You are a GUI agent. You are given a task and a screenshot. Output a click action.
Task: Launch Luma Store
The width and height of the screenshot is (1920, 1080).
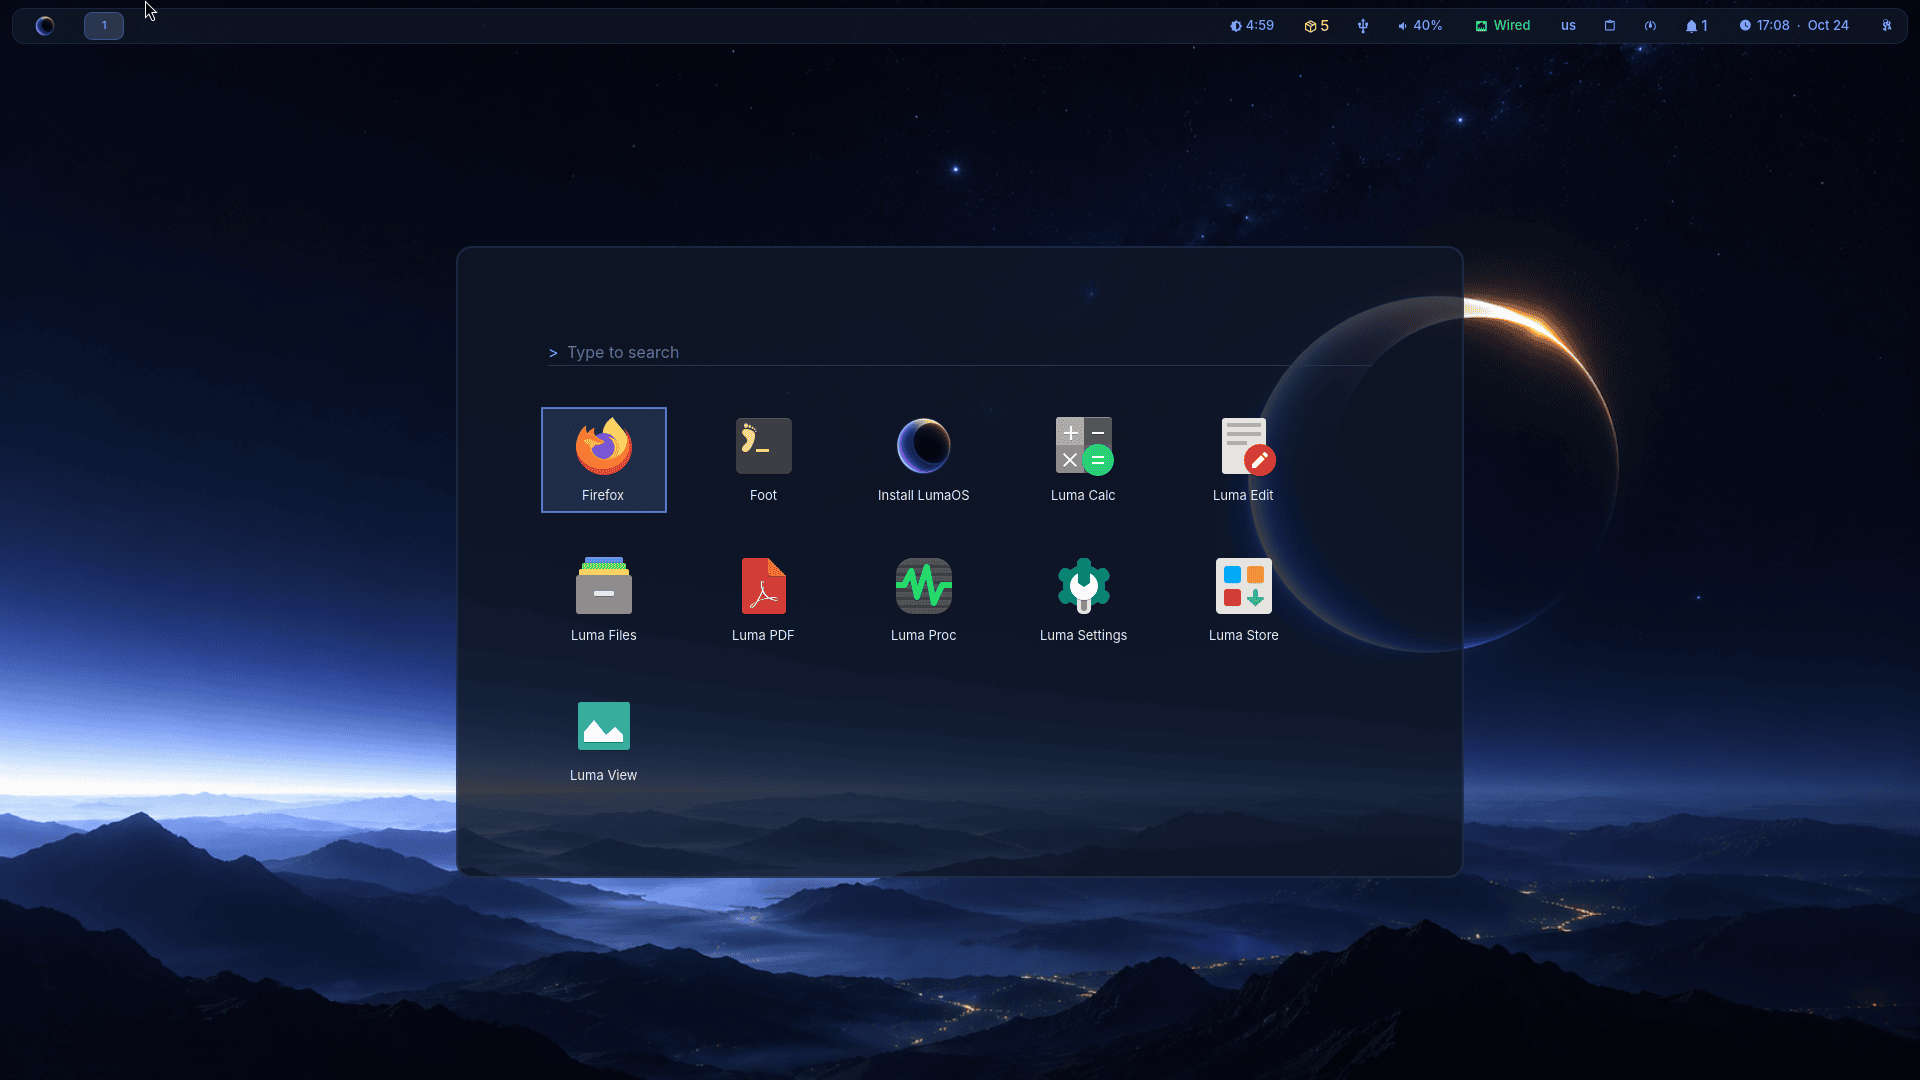click(1243, 600)
